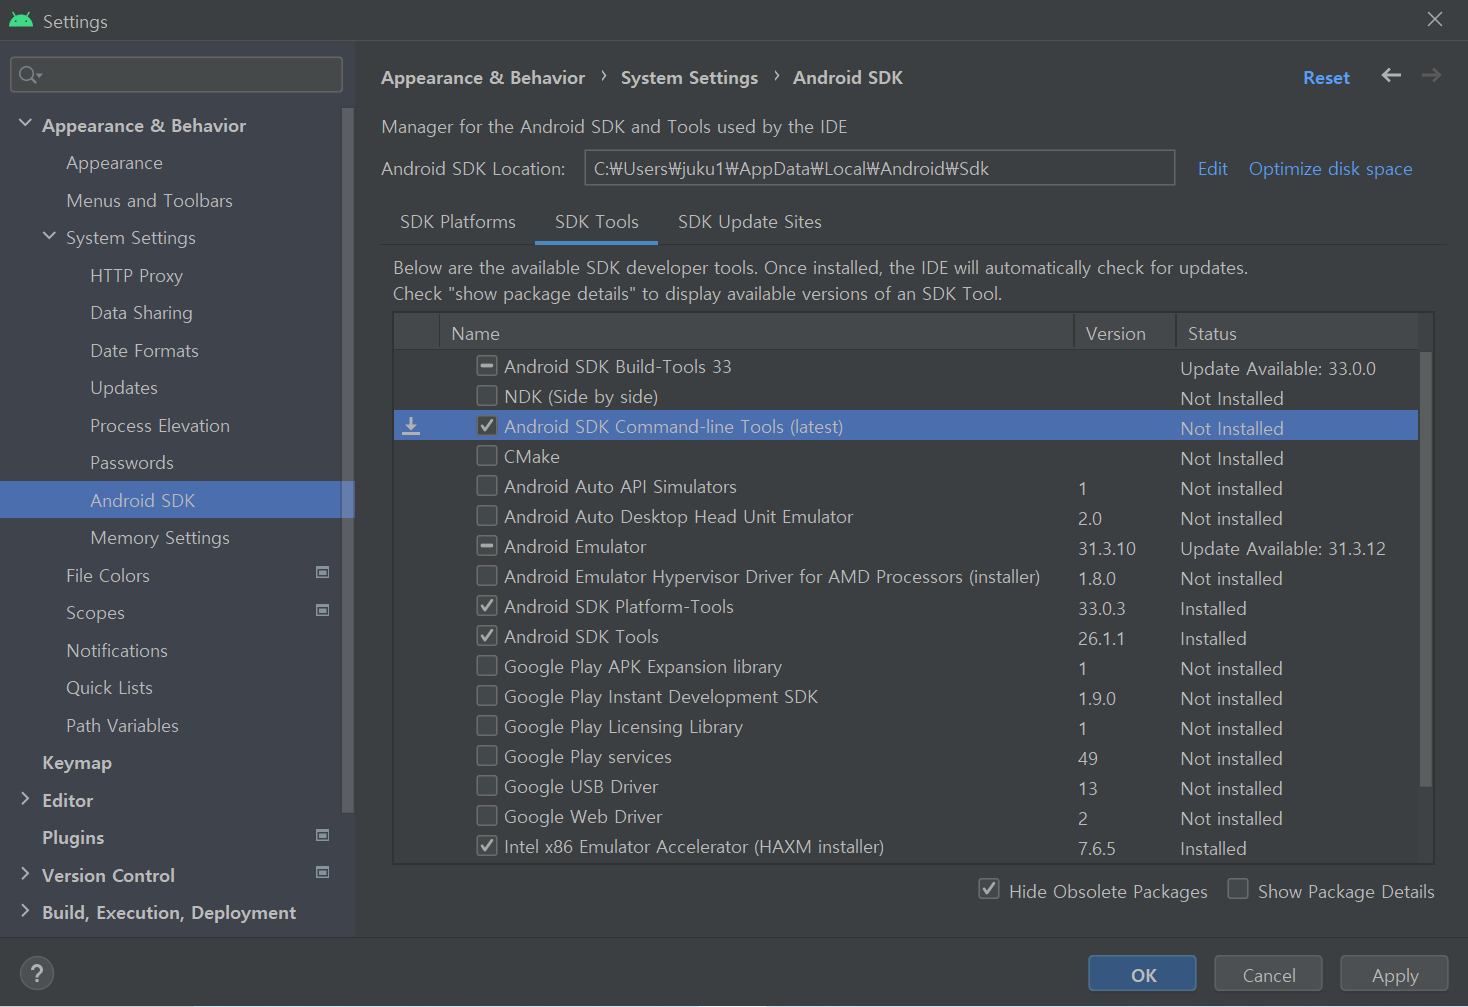Select Updates in System Settings
Image resolution: width=1468 pixels, height=1007 pixels.
click(x=124, y=388)
